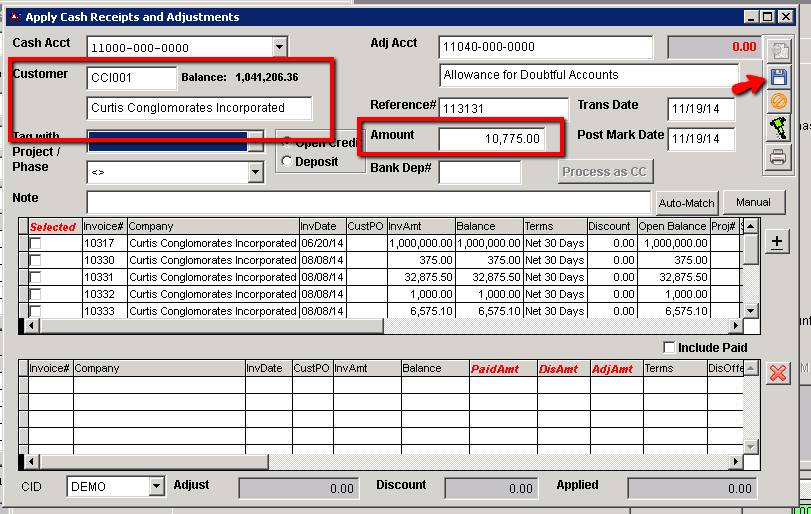Click the blue floppy disk save icon
The image size is (811, 514).
tap(777, 77)
